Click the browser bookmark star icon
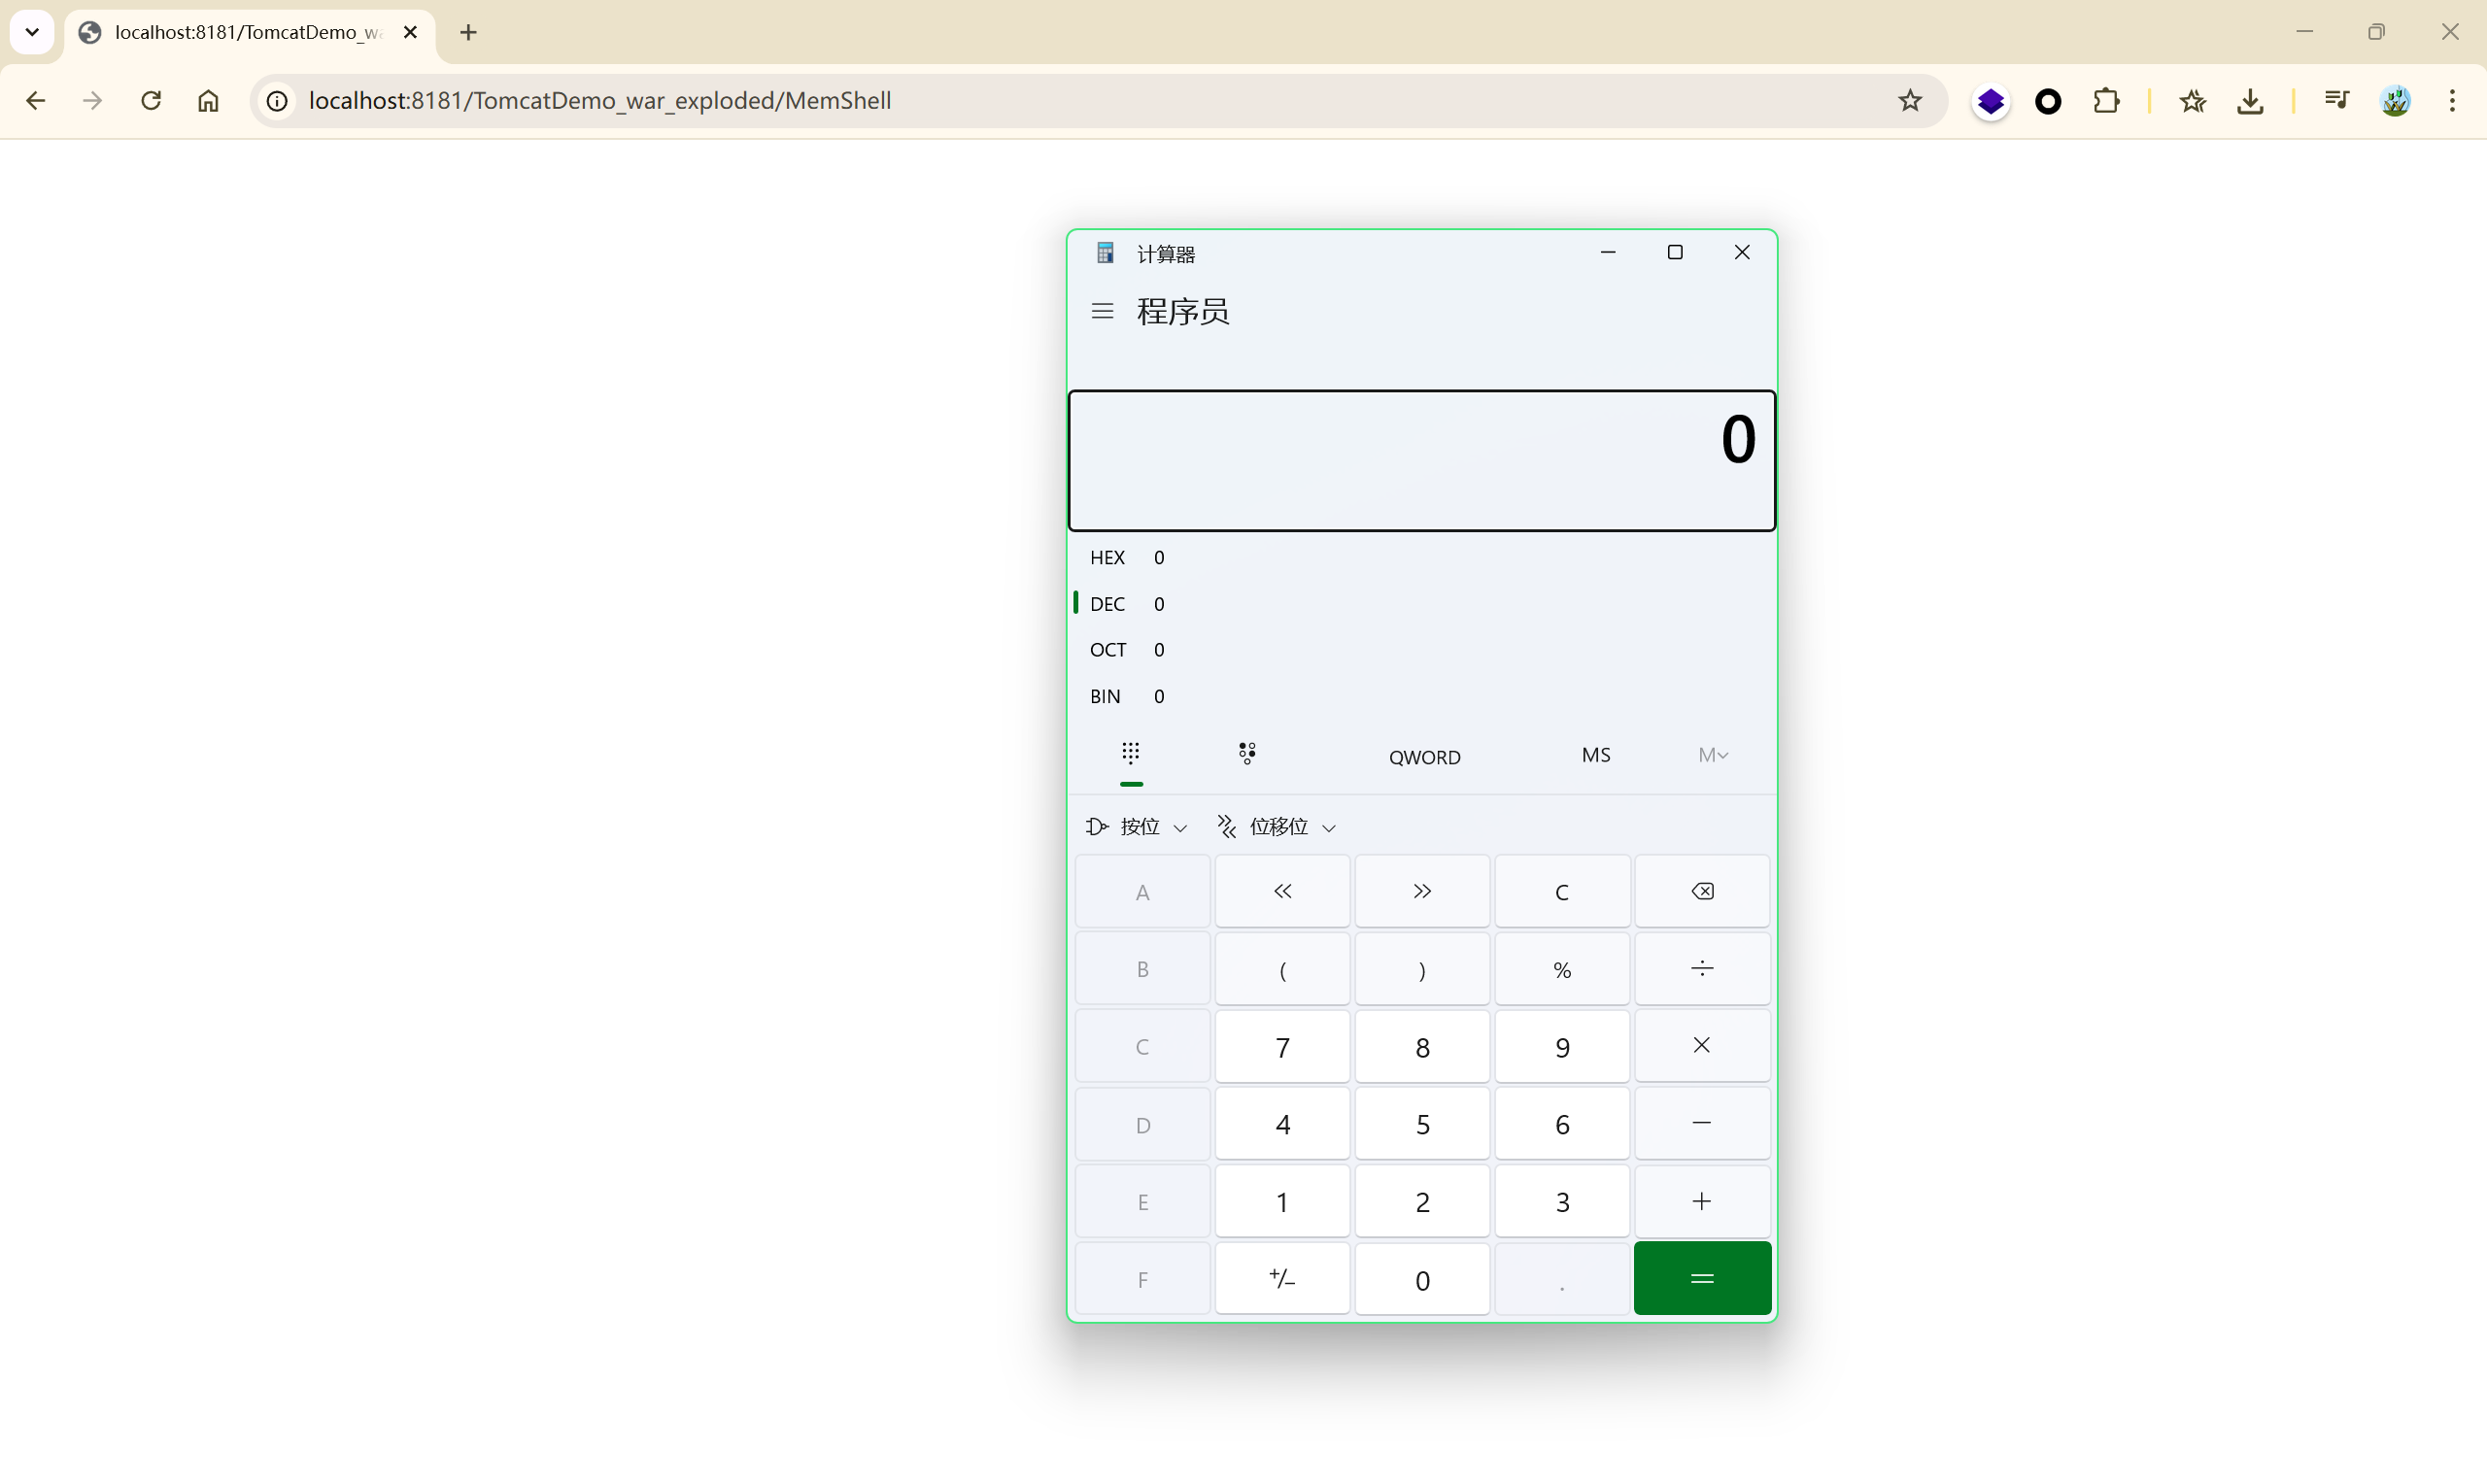 click(x=1909, y=101)
